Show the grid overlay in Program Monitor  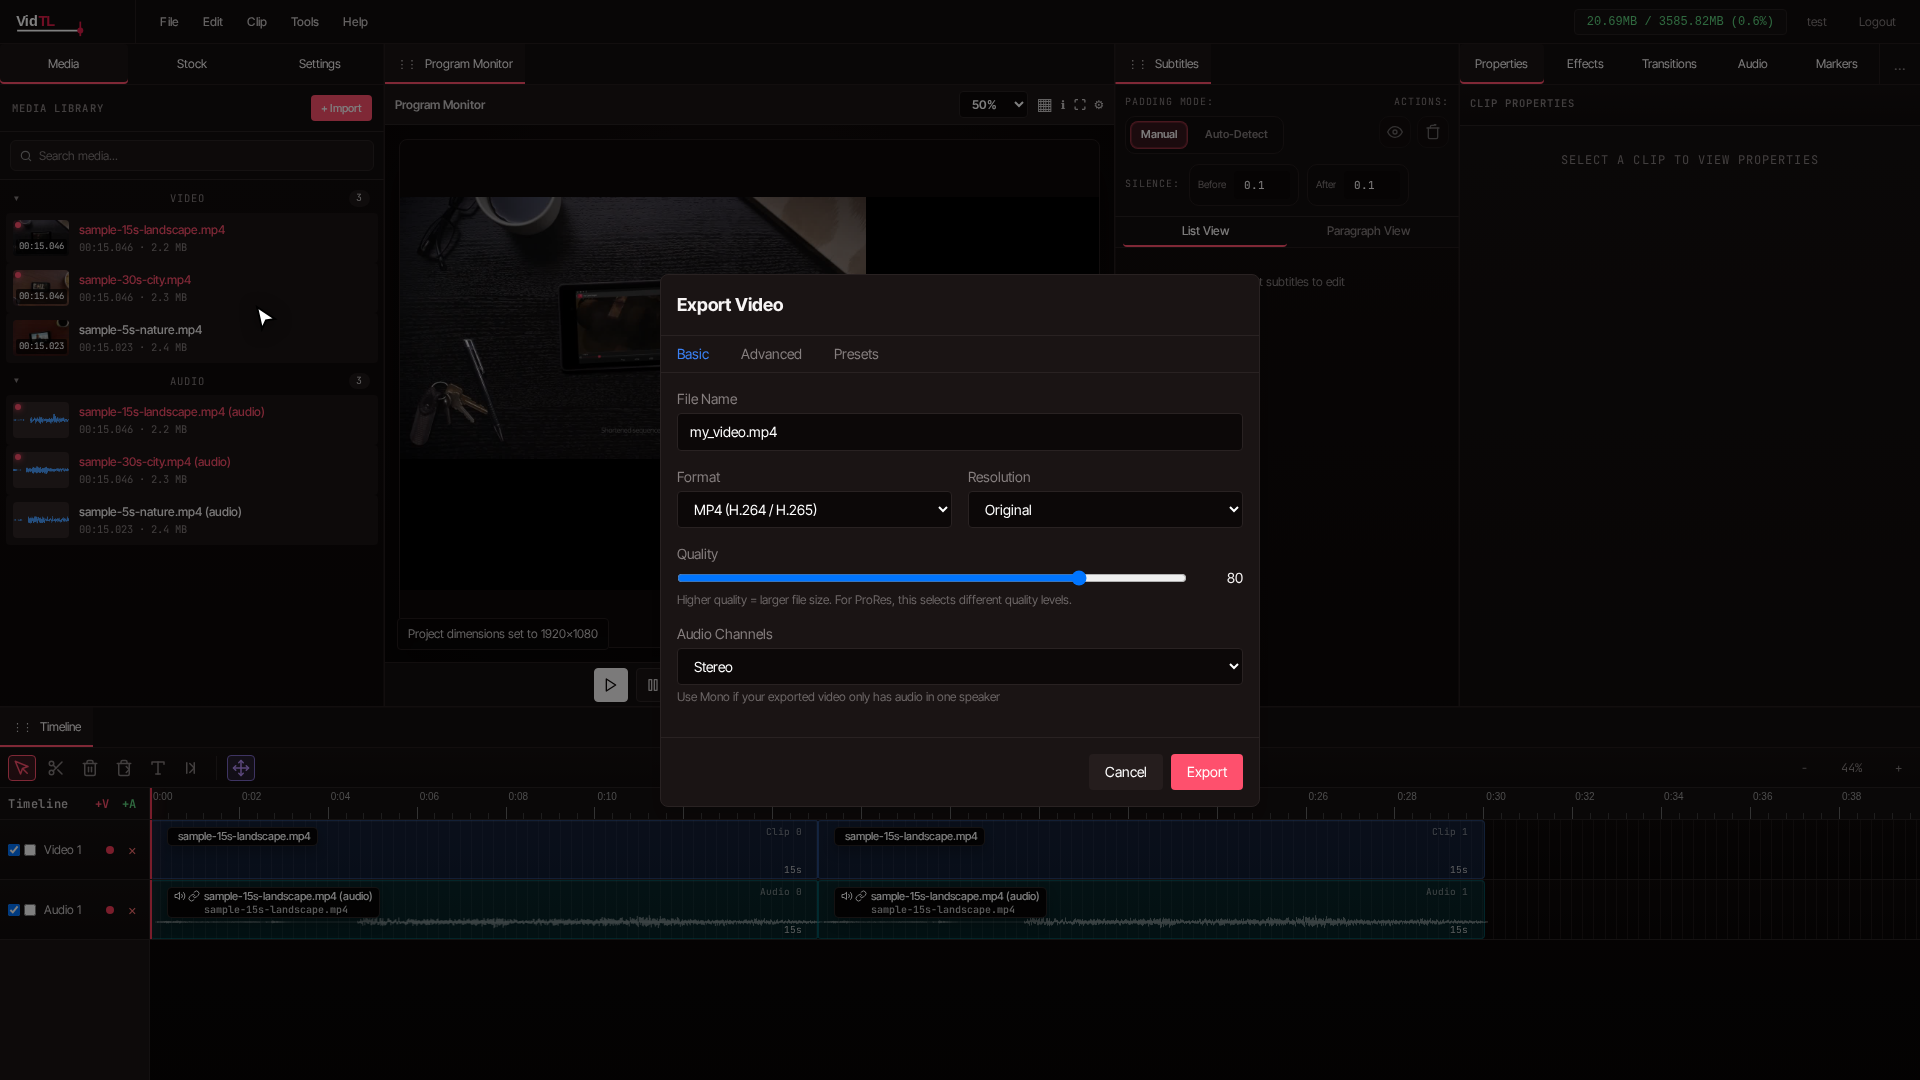pyautogui.click(x=1044, y=105)
